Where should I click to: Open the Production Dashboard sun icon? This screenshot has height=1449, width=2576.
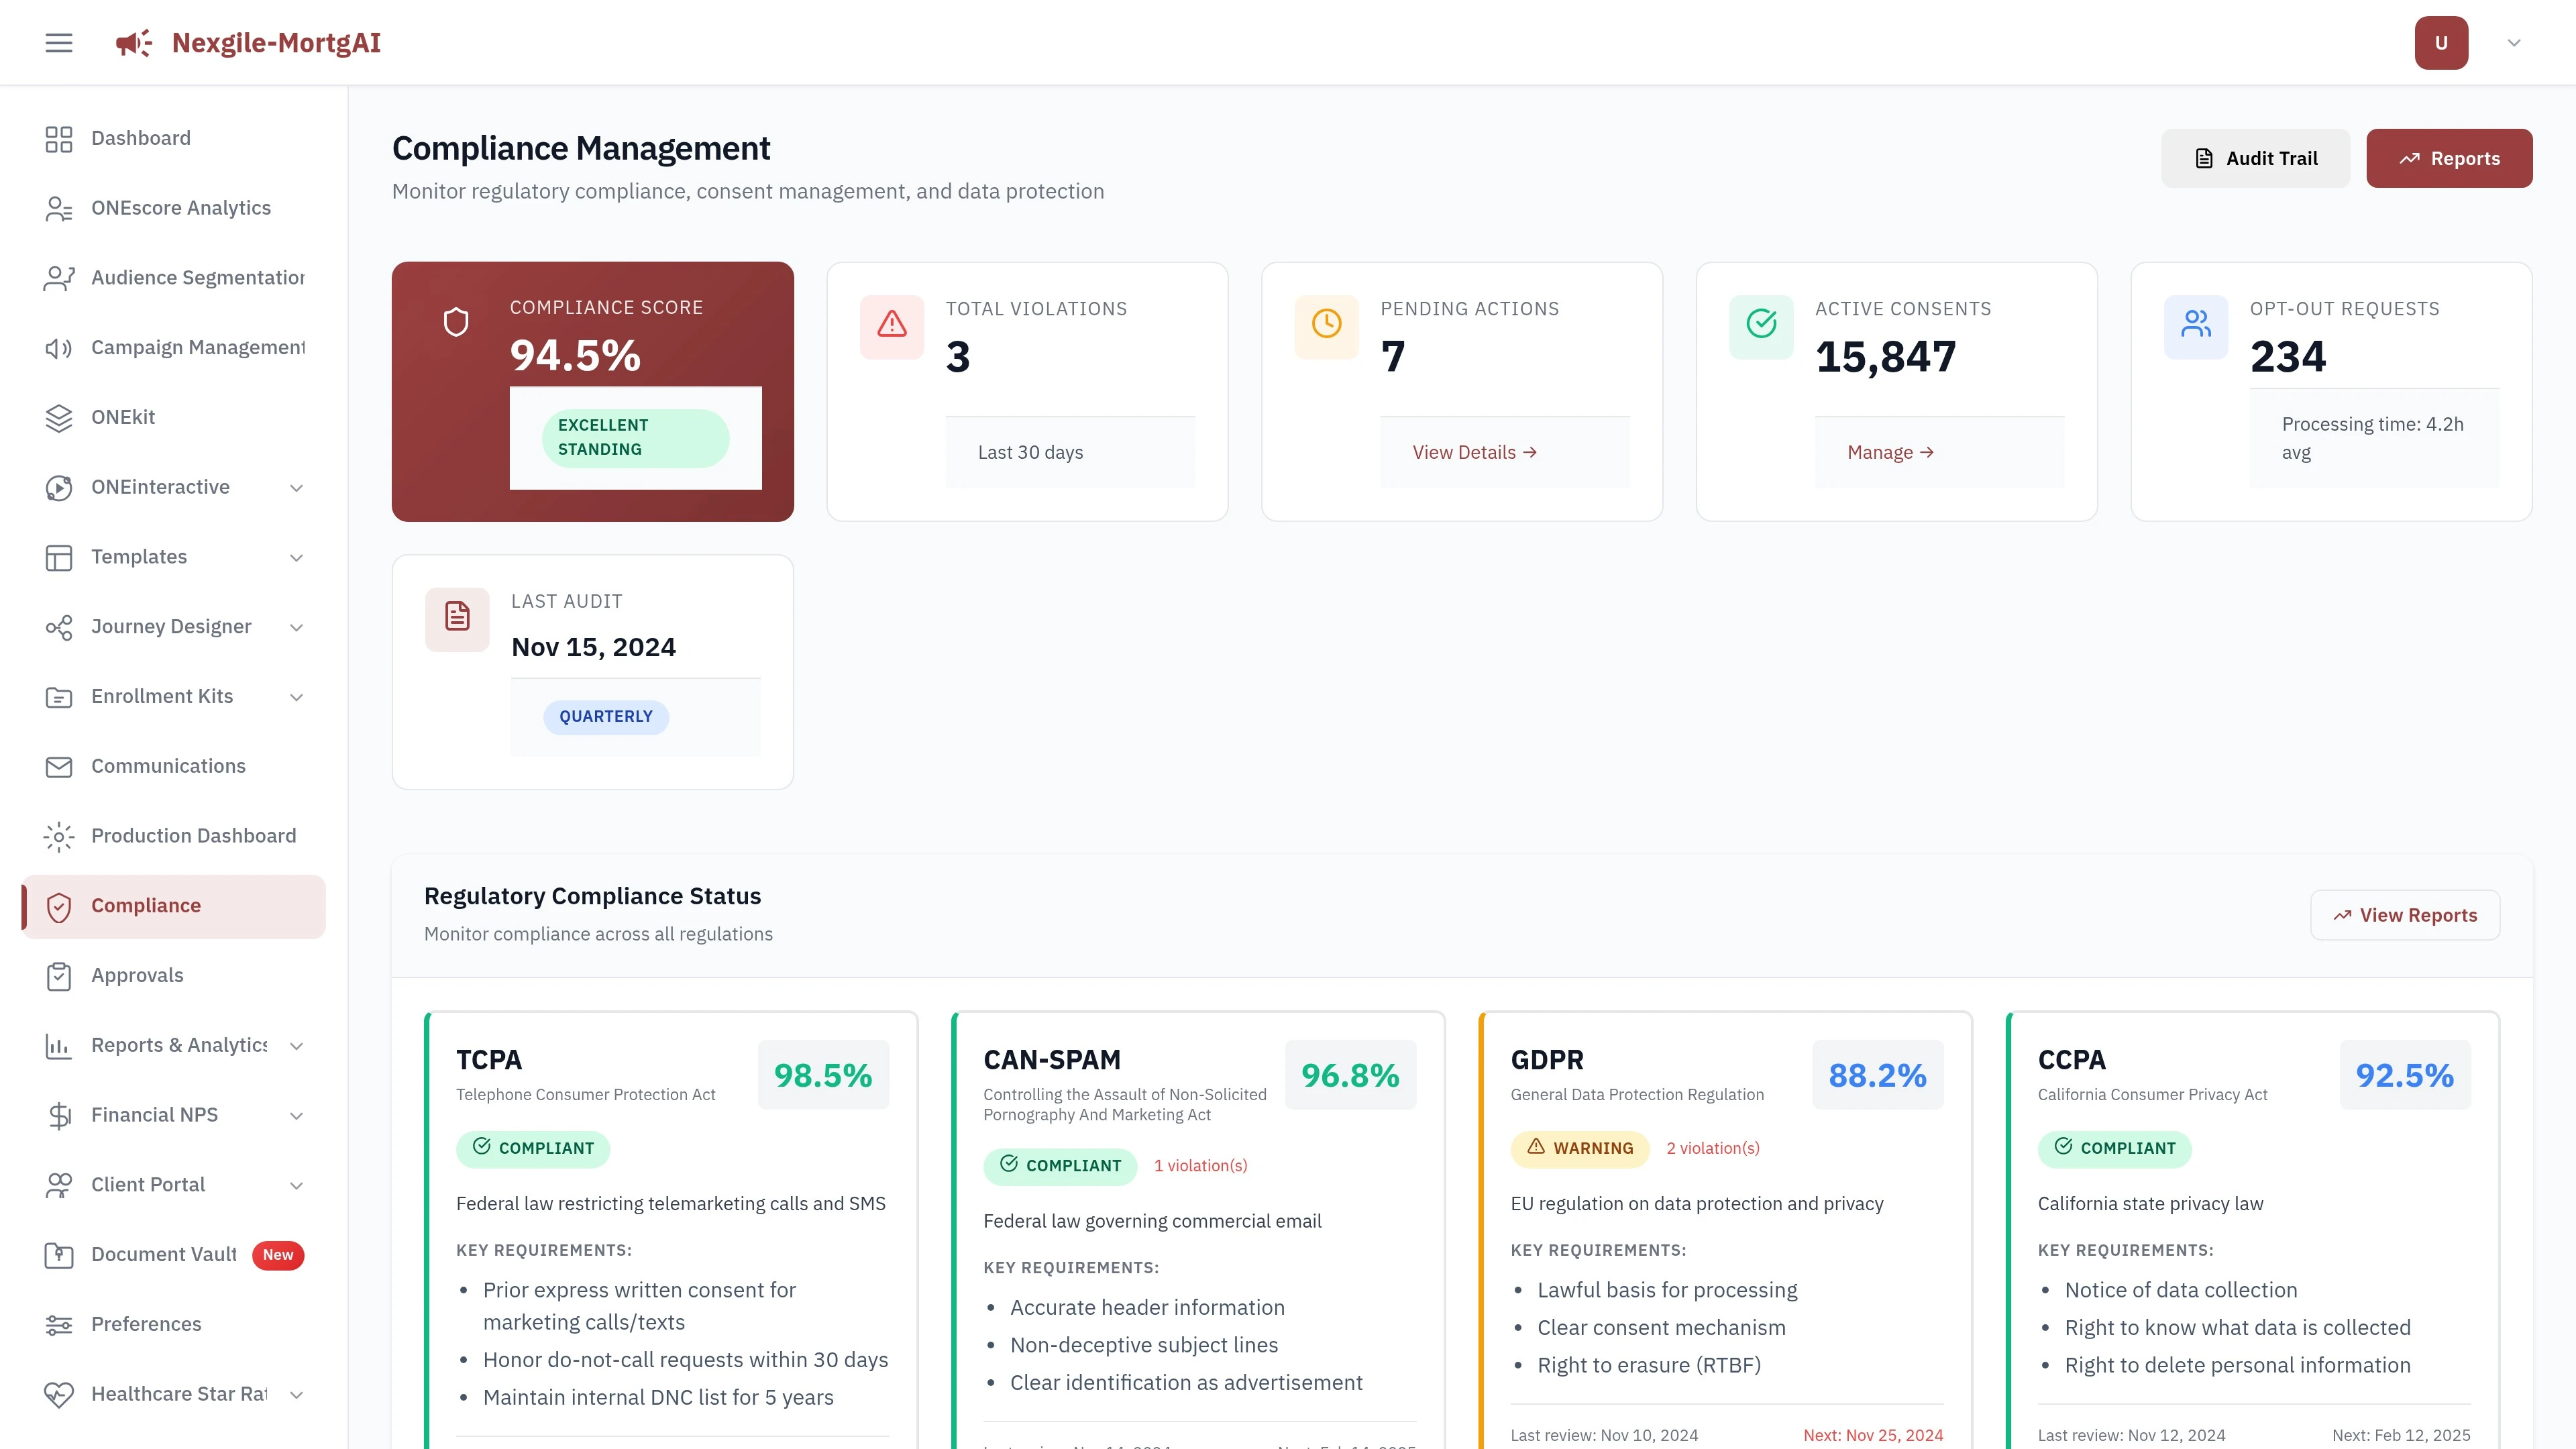pyautogui.click(x=59, y=836)
